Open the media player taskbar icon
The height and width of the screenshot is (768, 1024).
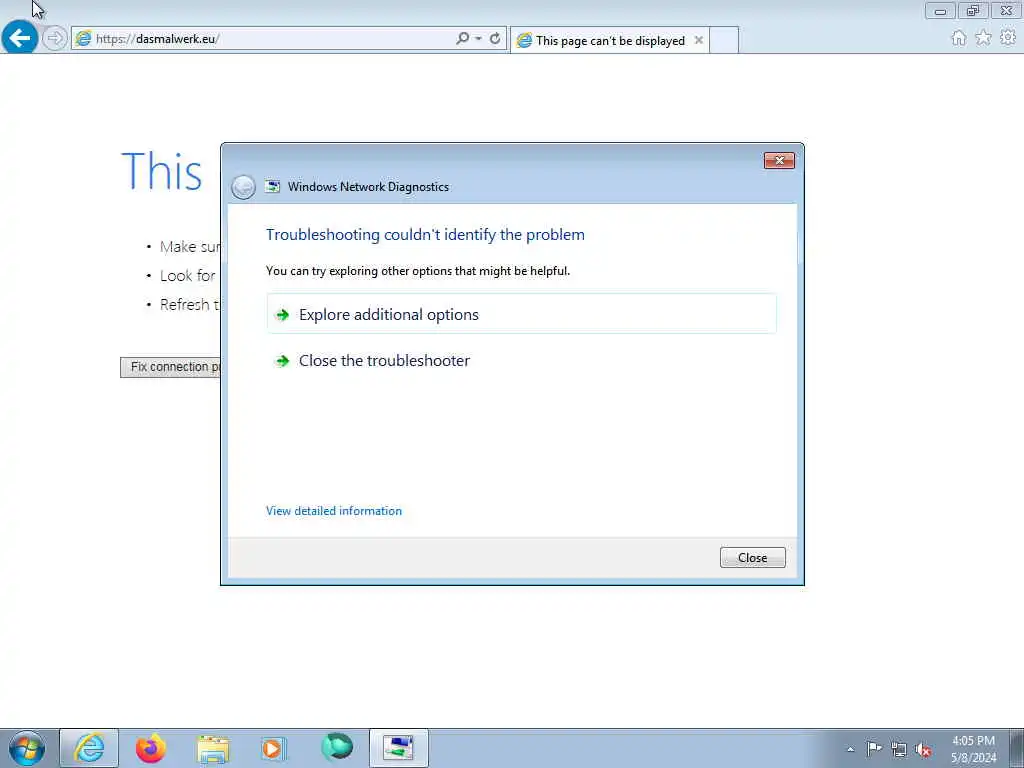point(274,748)
